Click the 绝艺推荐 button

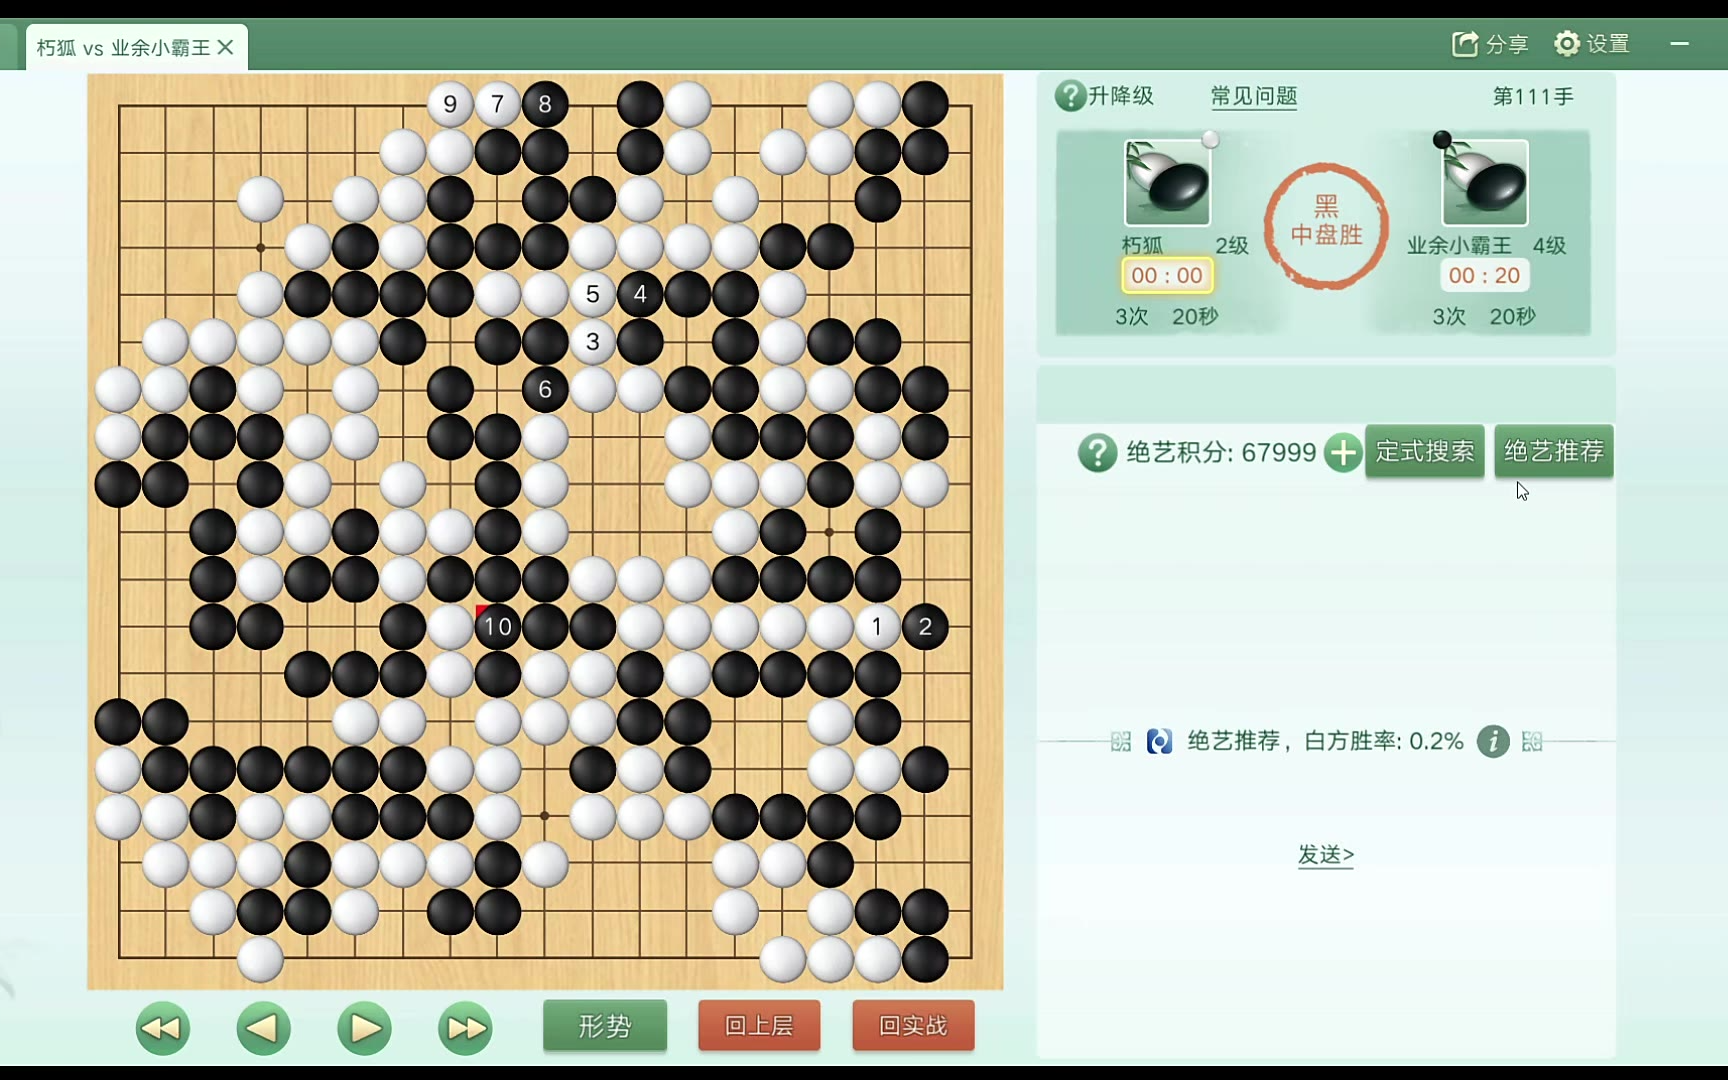click(x=1554, y=451)
